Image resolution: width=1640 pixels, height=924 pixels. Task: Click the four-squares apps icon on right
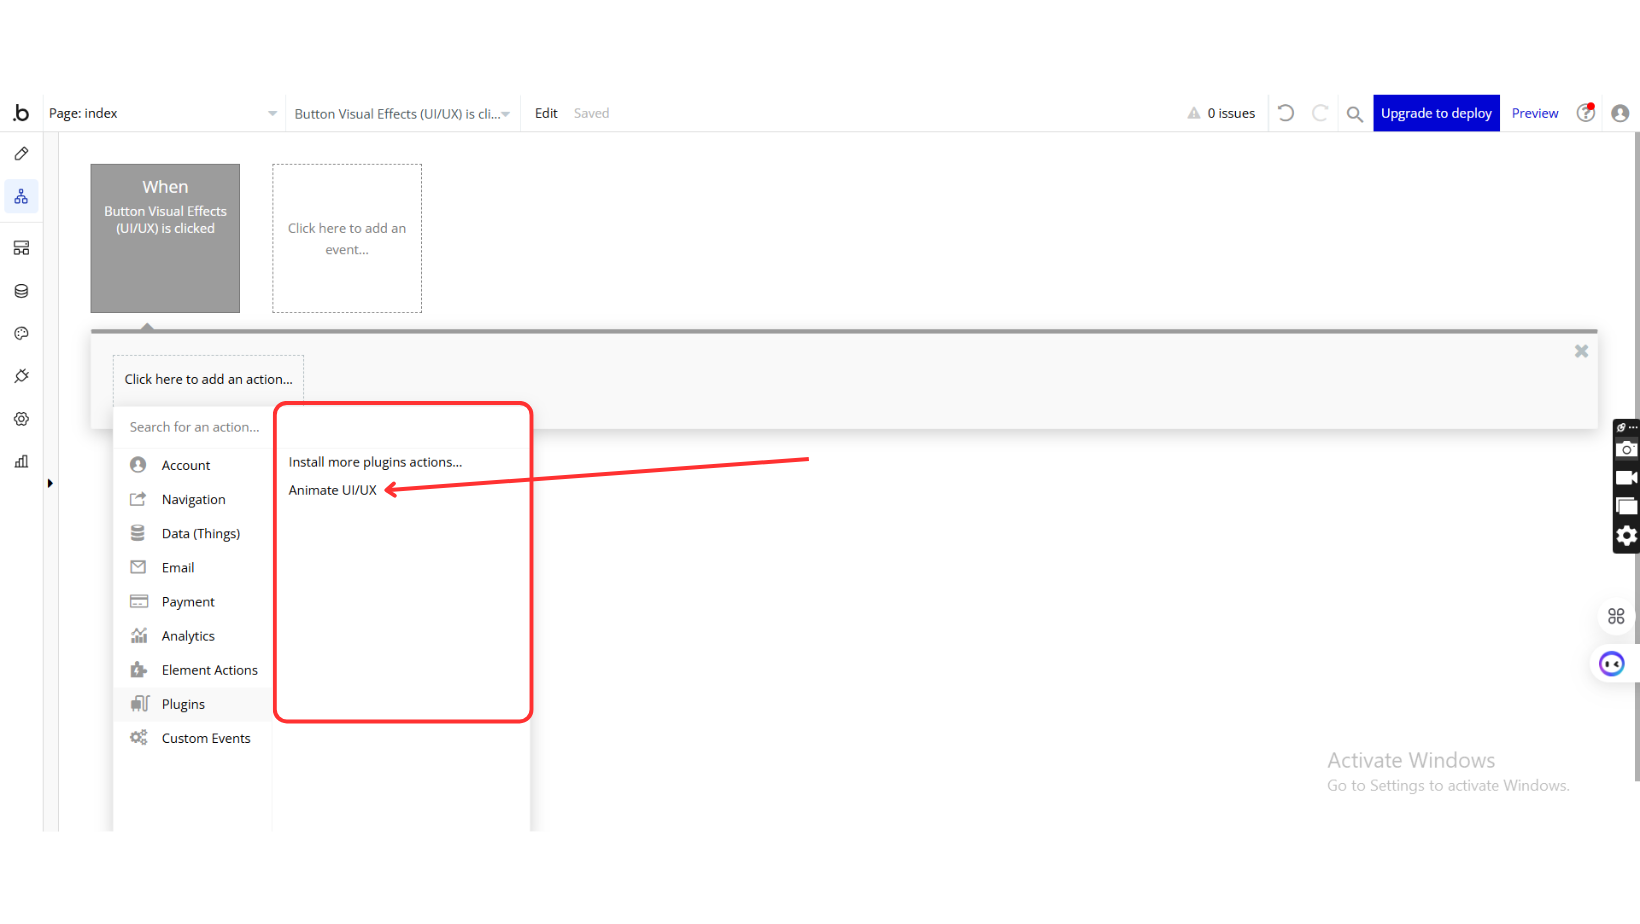click(x=1616, y=616)
